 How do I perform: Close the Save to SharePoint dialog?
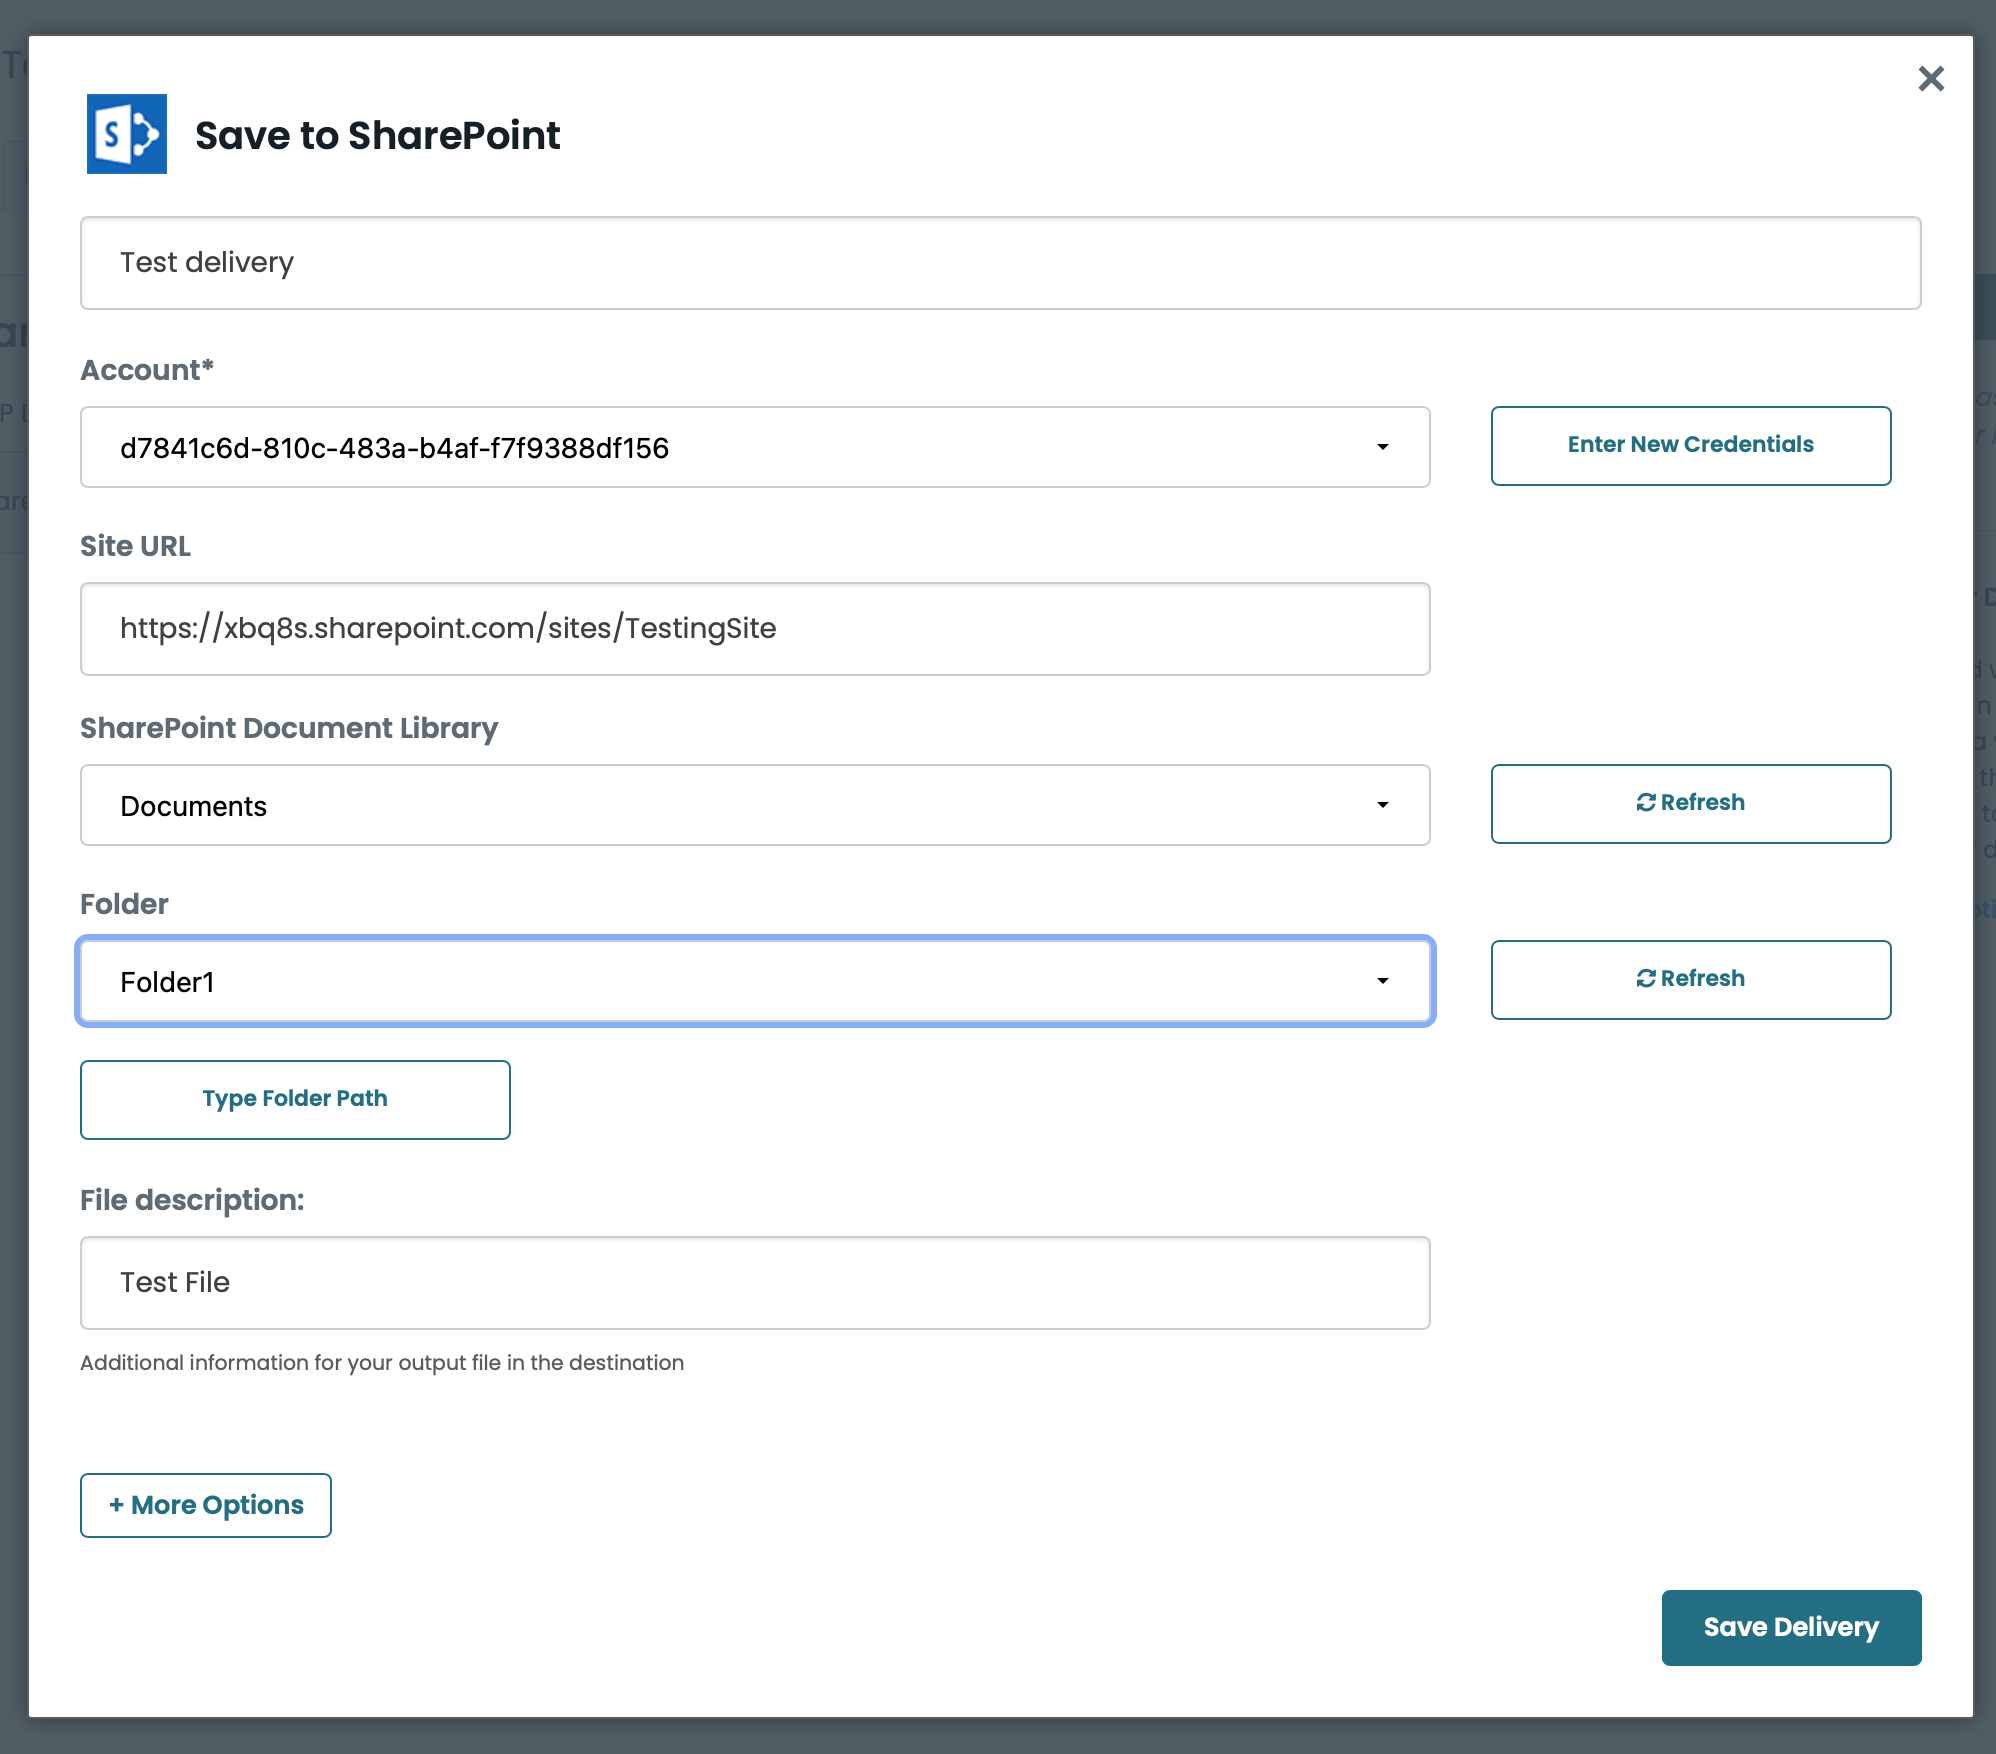(1931, 79)
